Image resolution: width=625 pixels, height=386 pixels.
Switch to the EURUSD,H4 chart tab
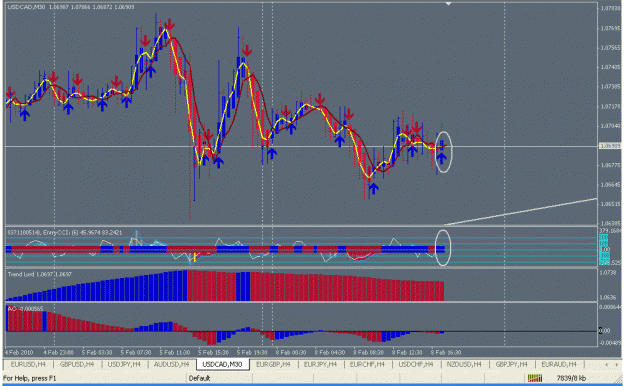click(28, 364)
